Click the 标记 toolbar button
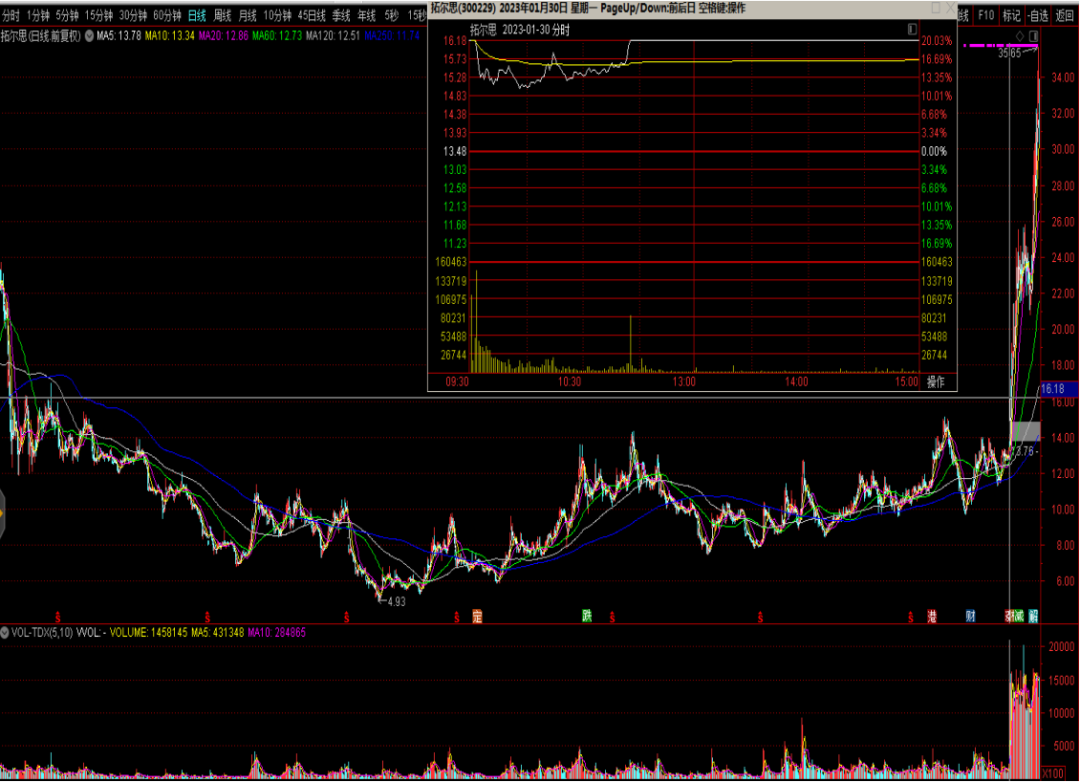 [1012, 15]
